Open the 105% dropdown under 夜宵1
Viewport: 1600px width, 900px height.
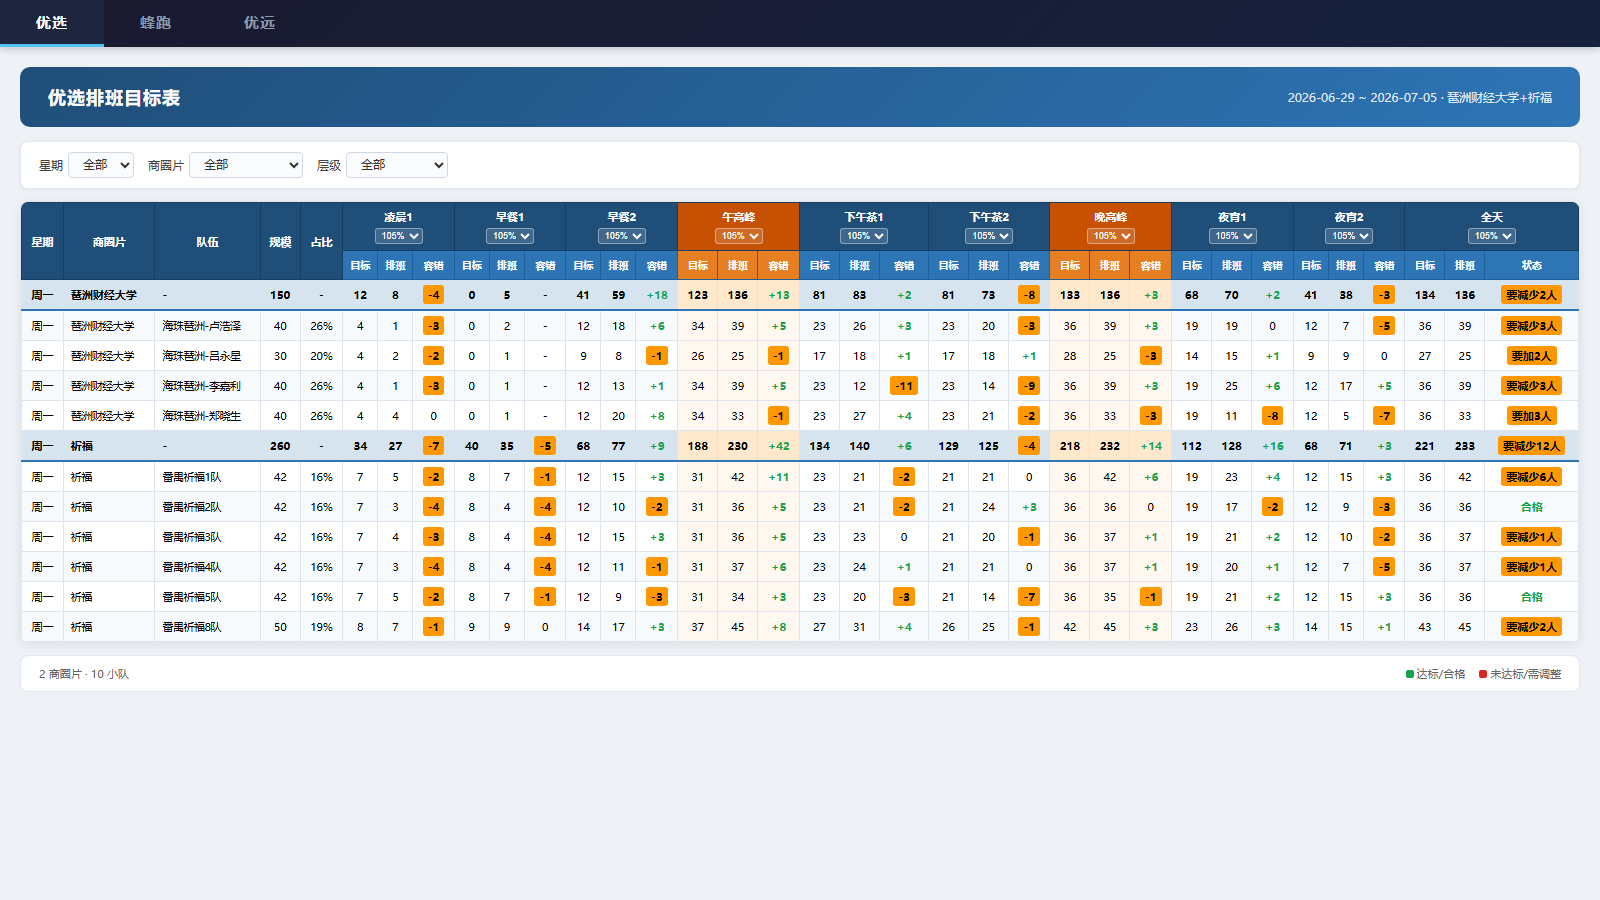[x=1233, y=236]
